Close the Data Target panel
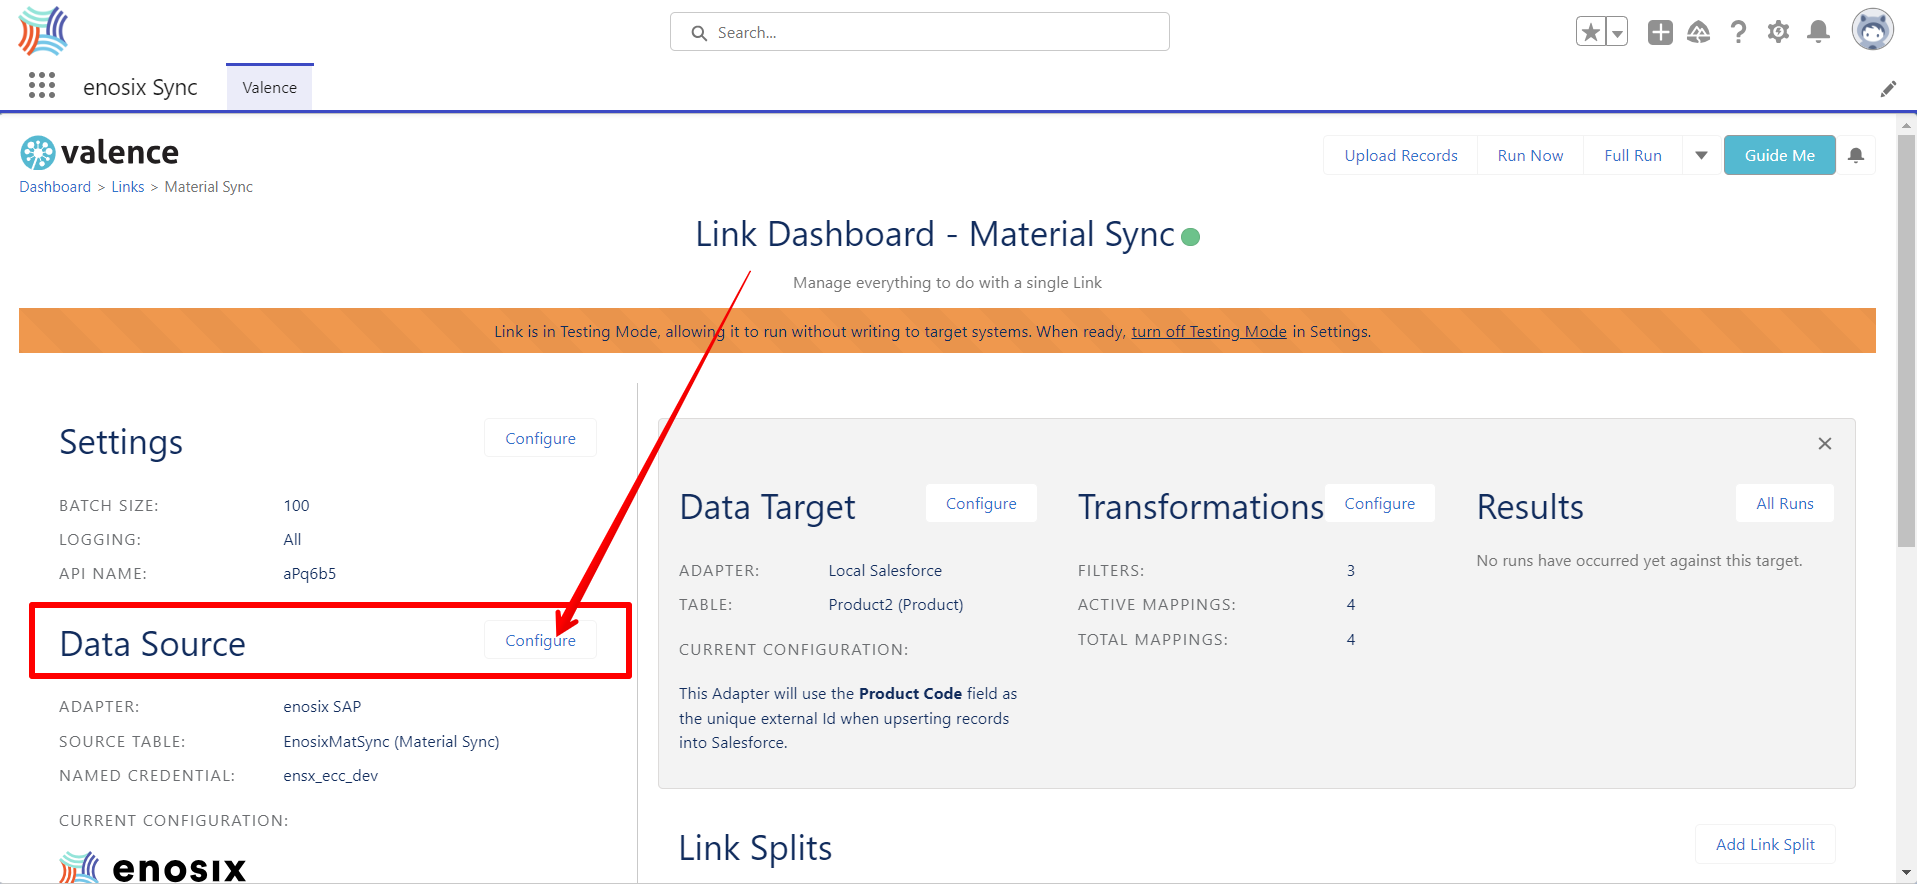The height and width of the screenshot is (884, 1917). (1825, 444)
